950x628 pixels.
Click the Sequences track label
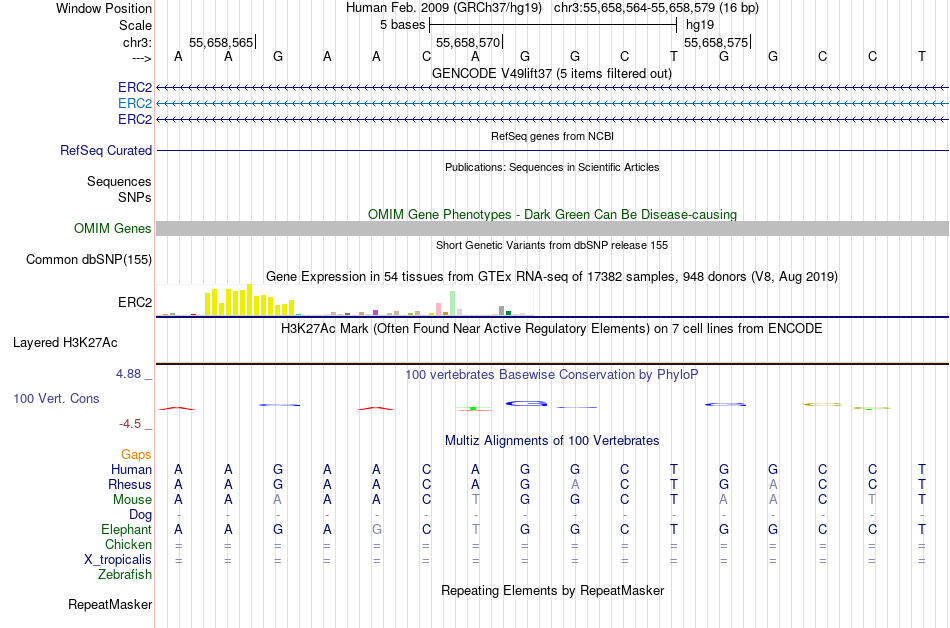click(x=119, y=182)
